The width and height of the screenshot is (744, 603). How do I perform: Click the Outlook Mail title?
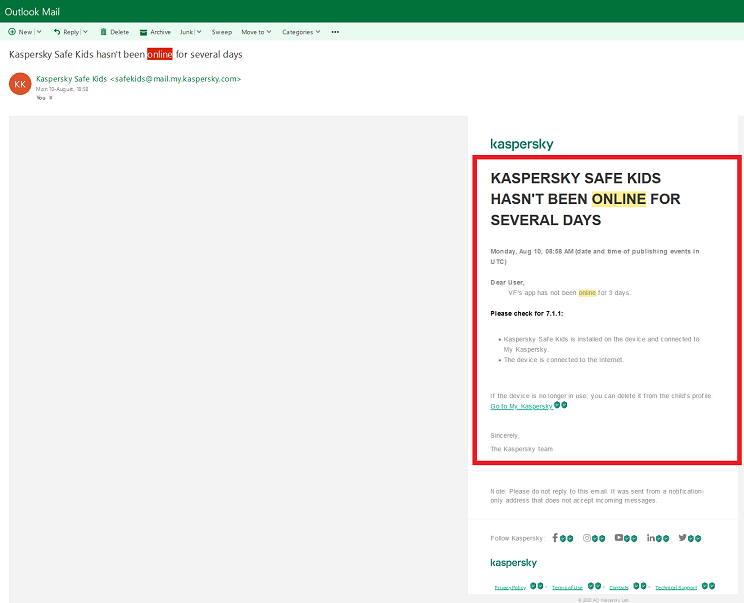coord(32,11)
